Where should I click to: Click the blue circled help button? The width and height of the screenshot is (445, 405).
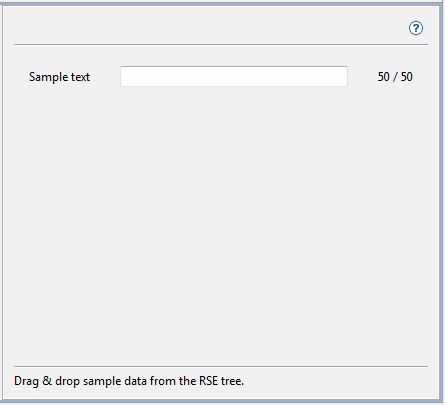coord(416,28)
